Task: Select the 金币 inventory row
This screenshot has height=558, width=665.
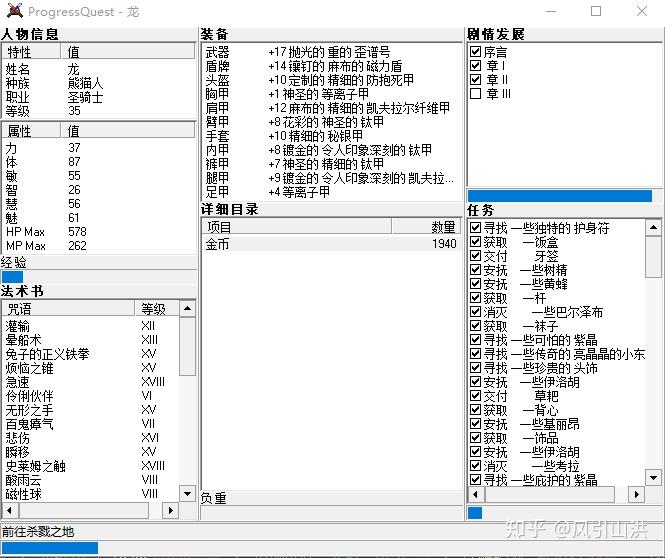Action: [x=331, y=244]
